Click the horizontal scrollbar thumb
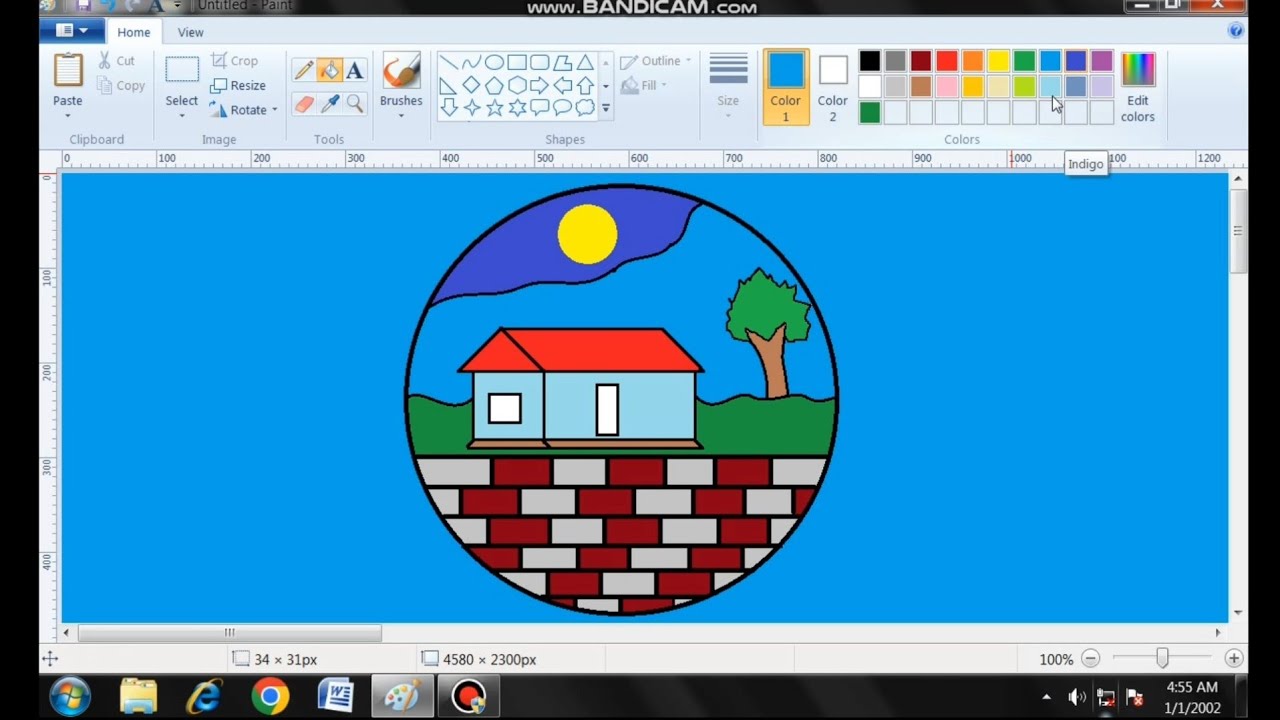 [229, 632]
